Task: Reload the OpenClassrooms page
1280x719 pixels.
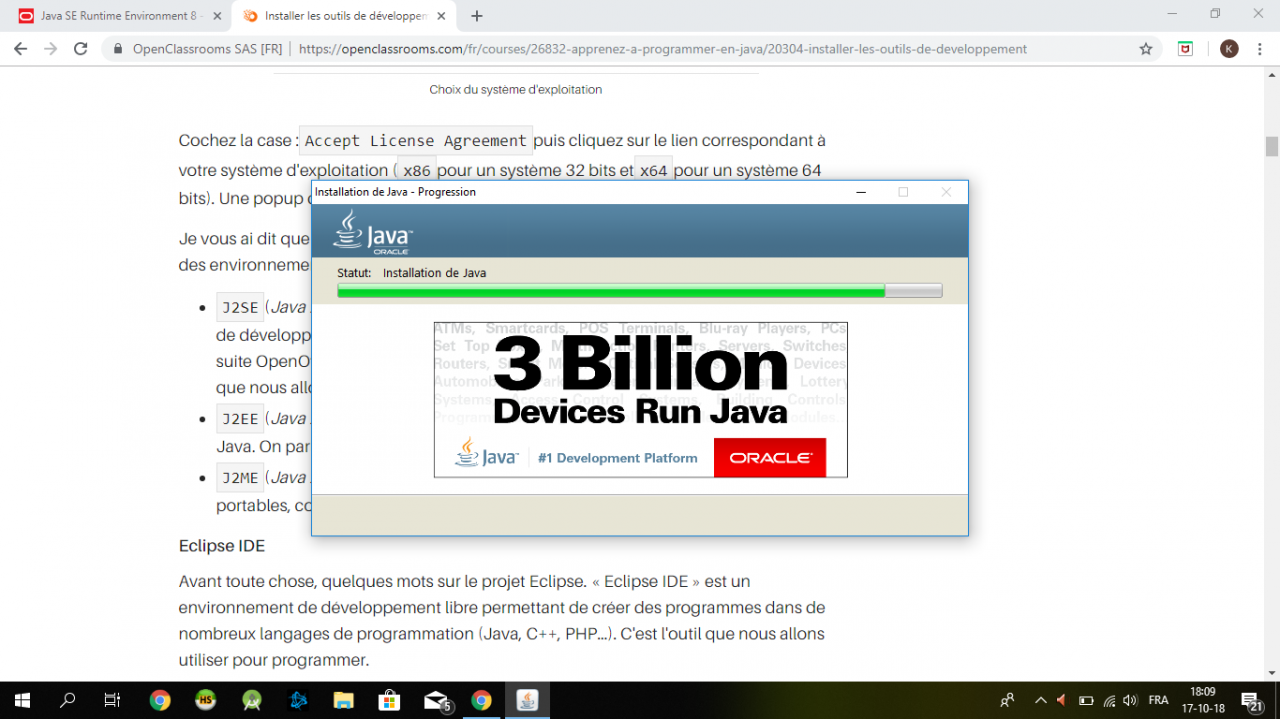Action: (x=82, y=48)
